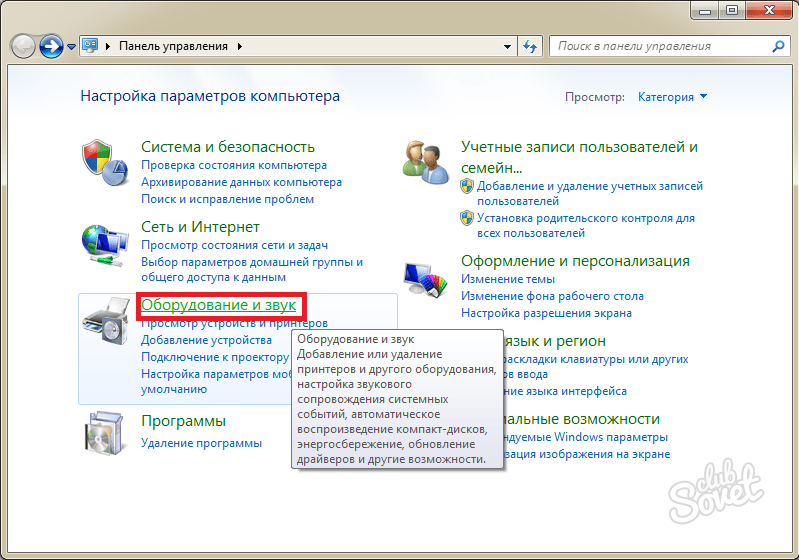This screenshot has height=560, width=799.
Task: Click 'Добавление устройства' link
Action: click(206, 340)
